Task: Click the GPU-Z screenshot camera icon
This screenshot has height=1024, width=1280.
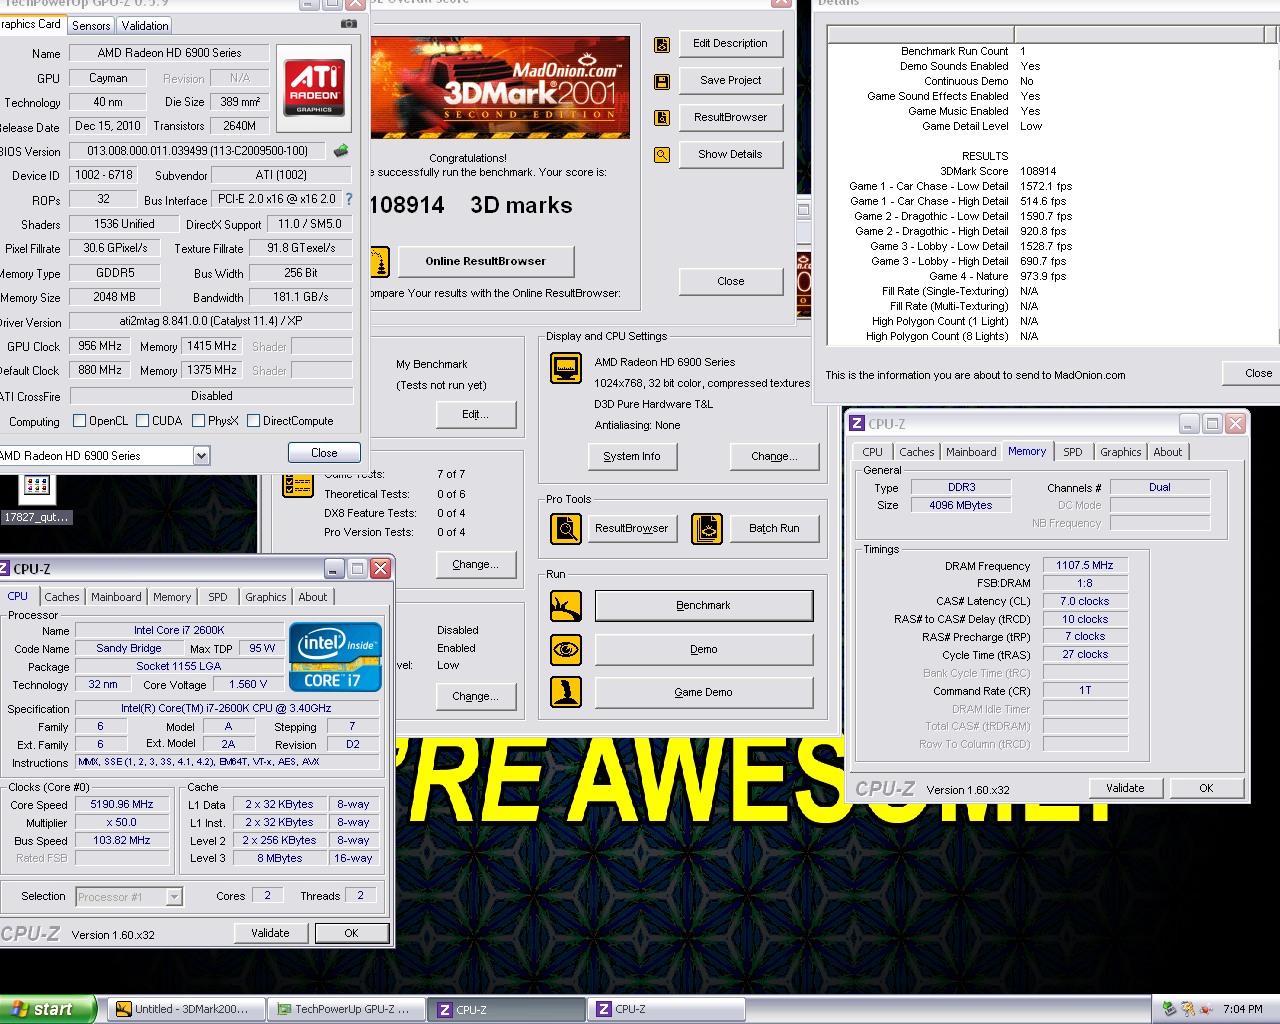Action: tap(348, 23)
